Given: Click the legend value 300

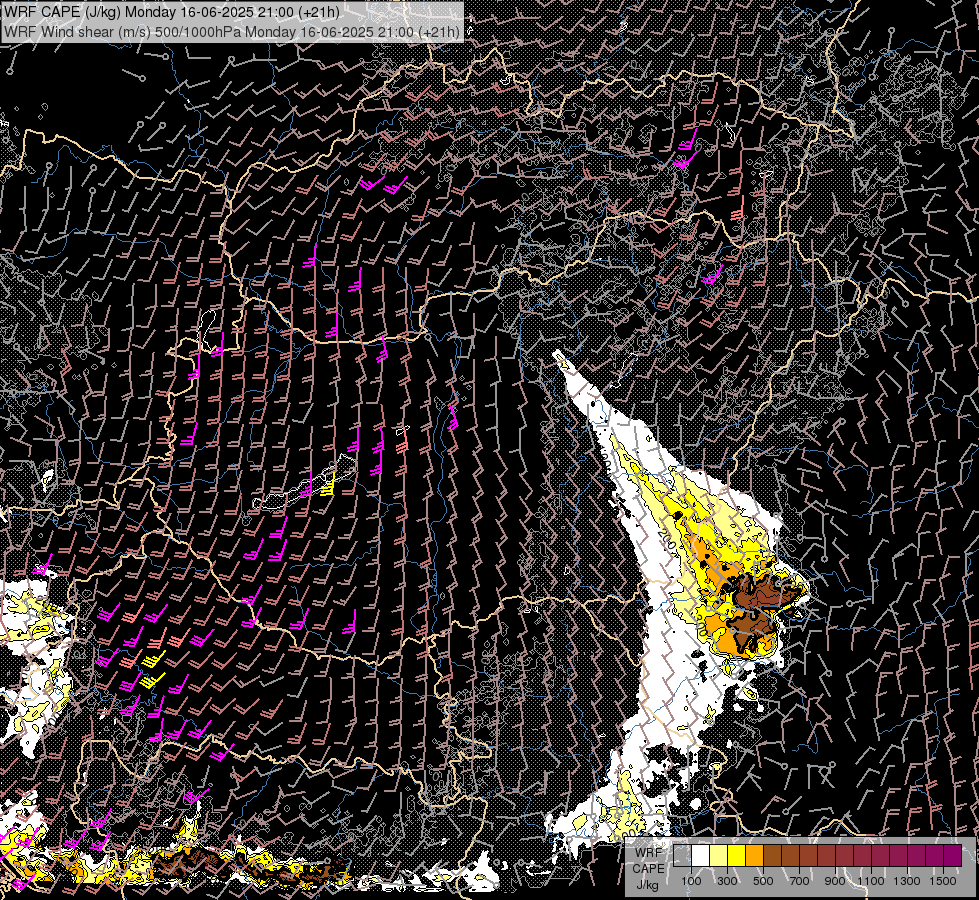Looking at the screenshot, I should click(x=727, y=881).
